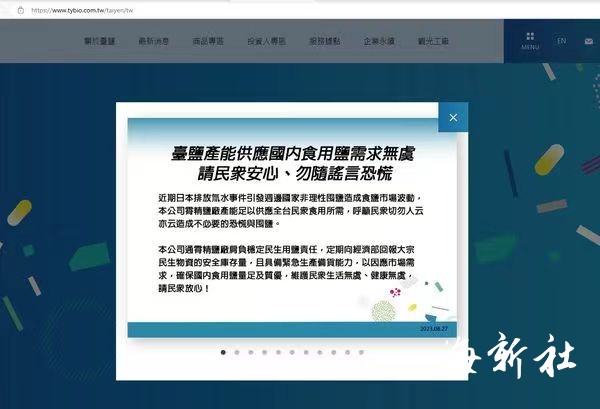
Task: Switch site language to EN
Action: (x=561, y=41)
